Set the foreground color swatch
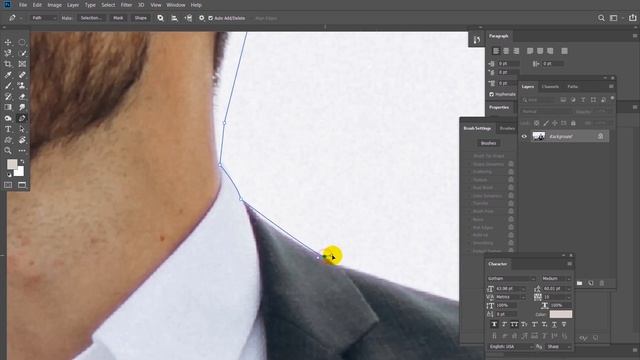 [x=12, y=164]
